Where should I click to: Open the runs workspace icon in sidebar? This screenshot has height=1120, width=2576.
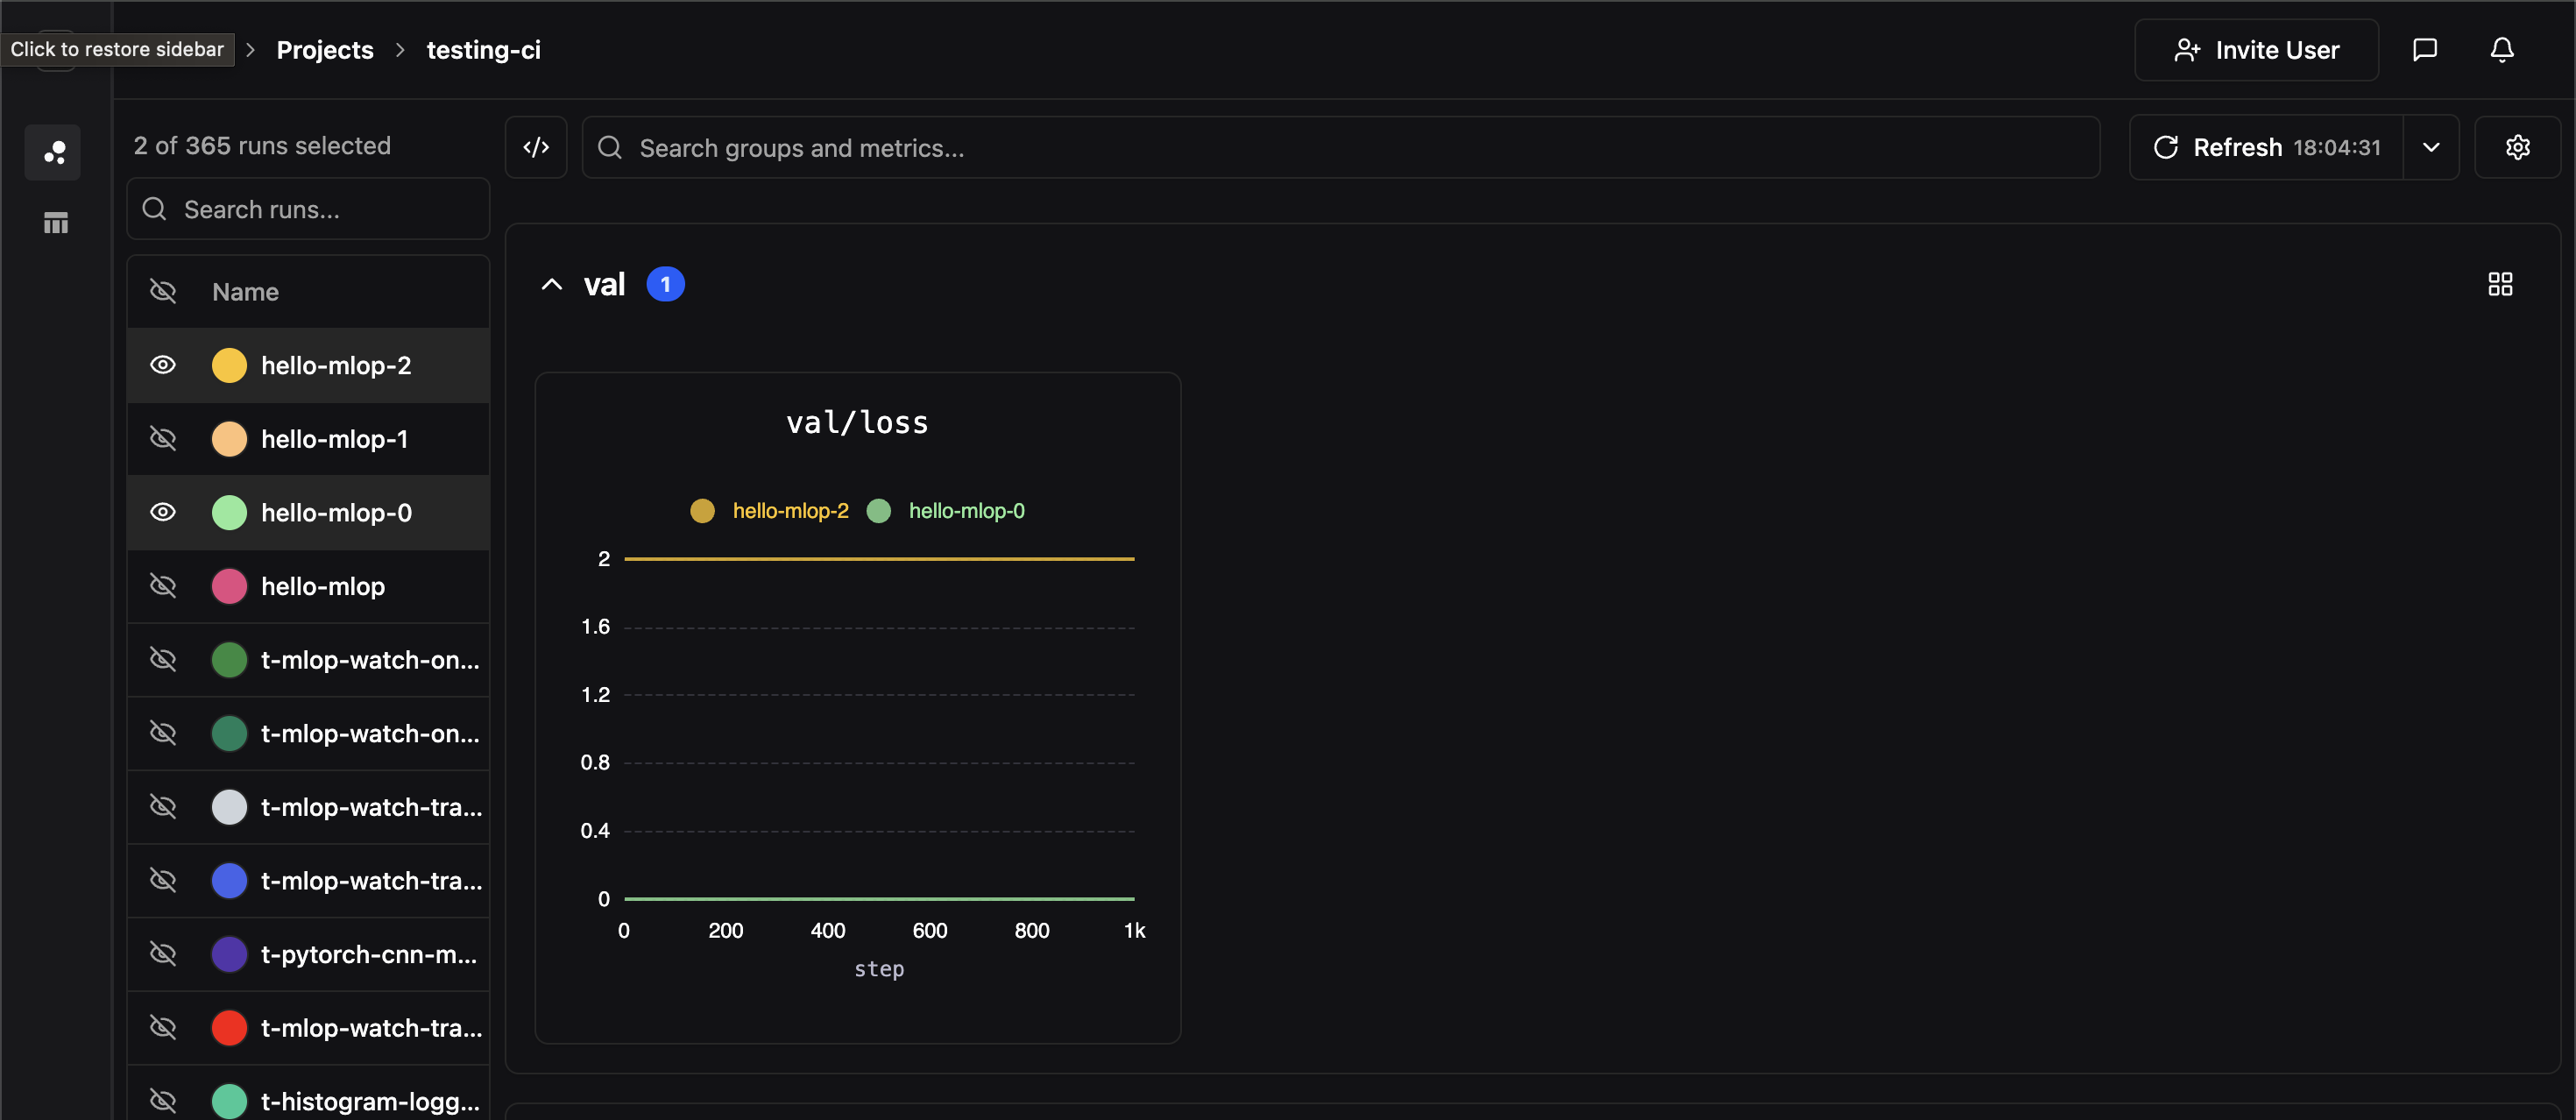[x=52, y=152]
